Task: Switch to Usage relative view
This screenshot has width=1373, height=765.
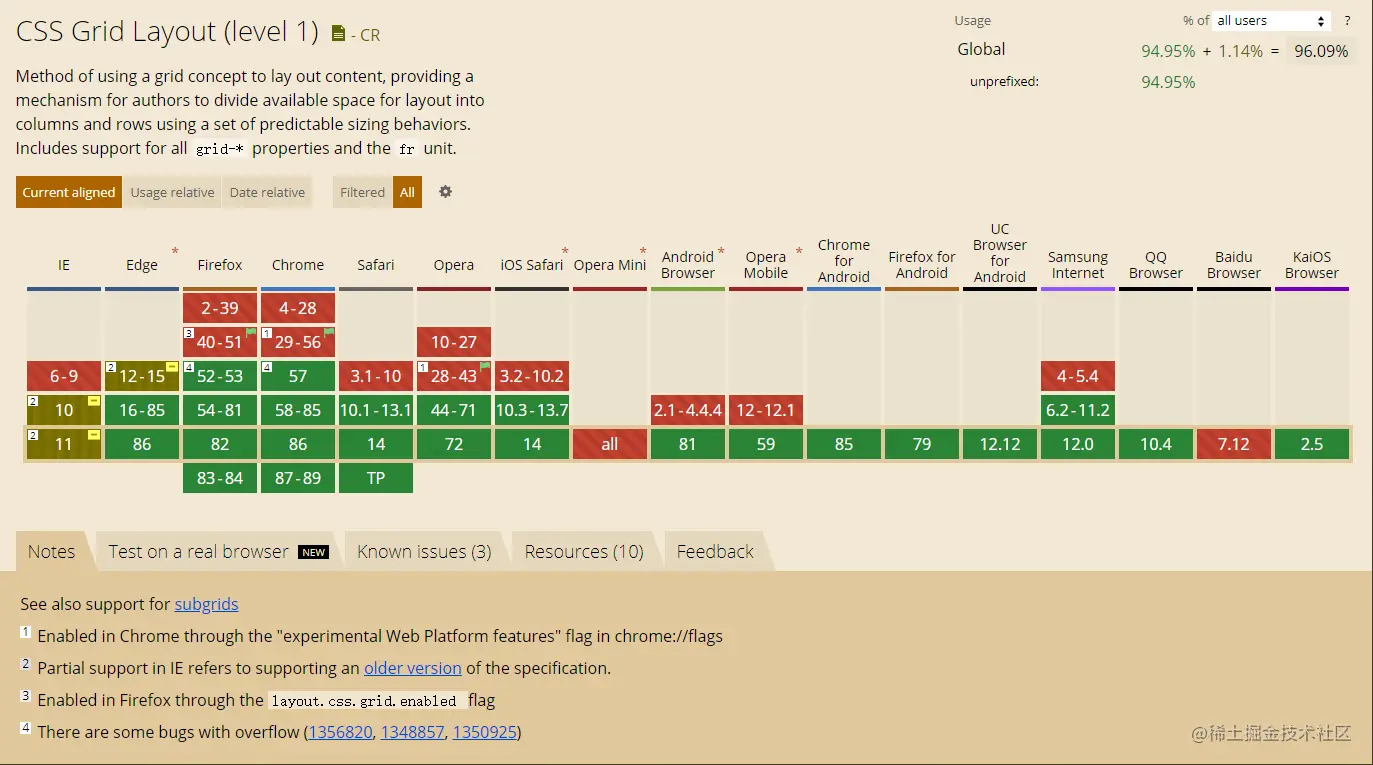Action: point(172,192)
